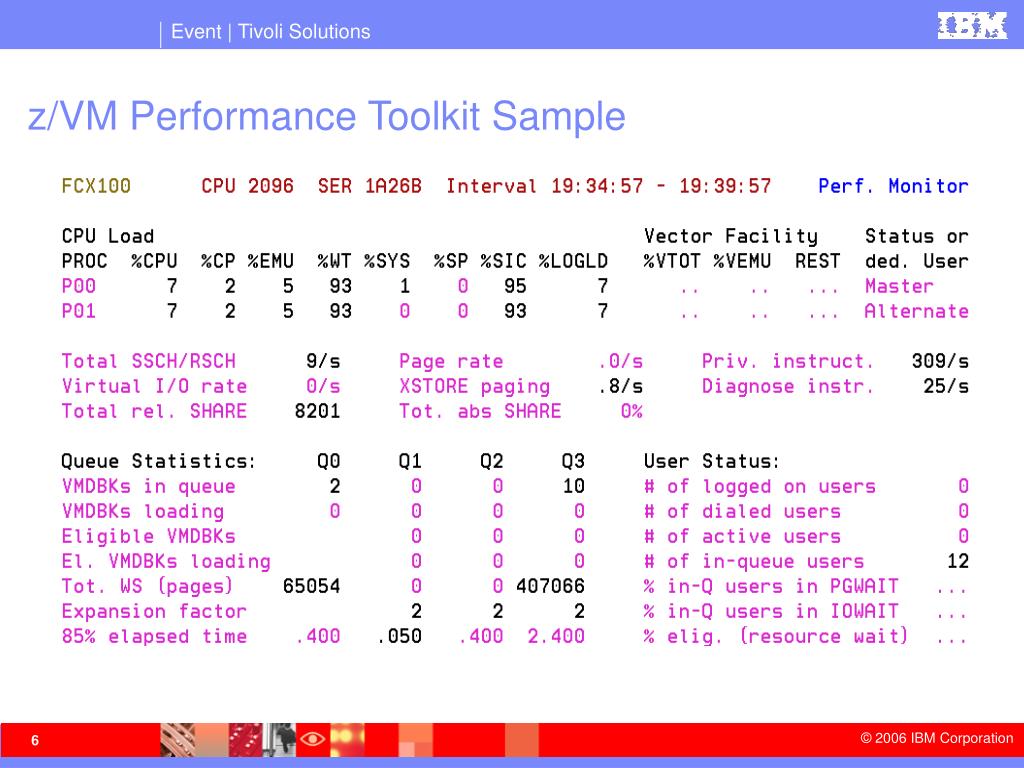
Task: Click the "Q2" queue column header
Action: pos(492,461)
